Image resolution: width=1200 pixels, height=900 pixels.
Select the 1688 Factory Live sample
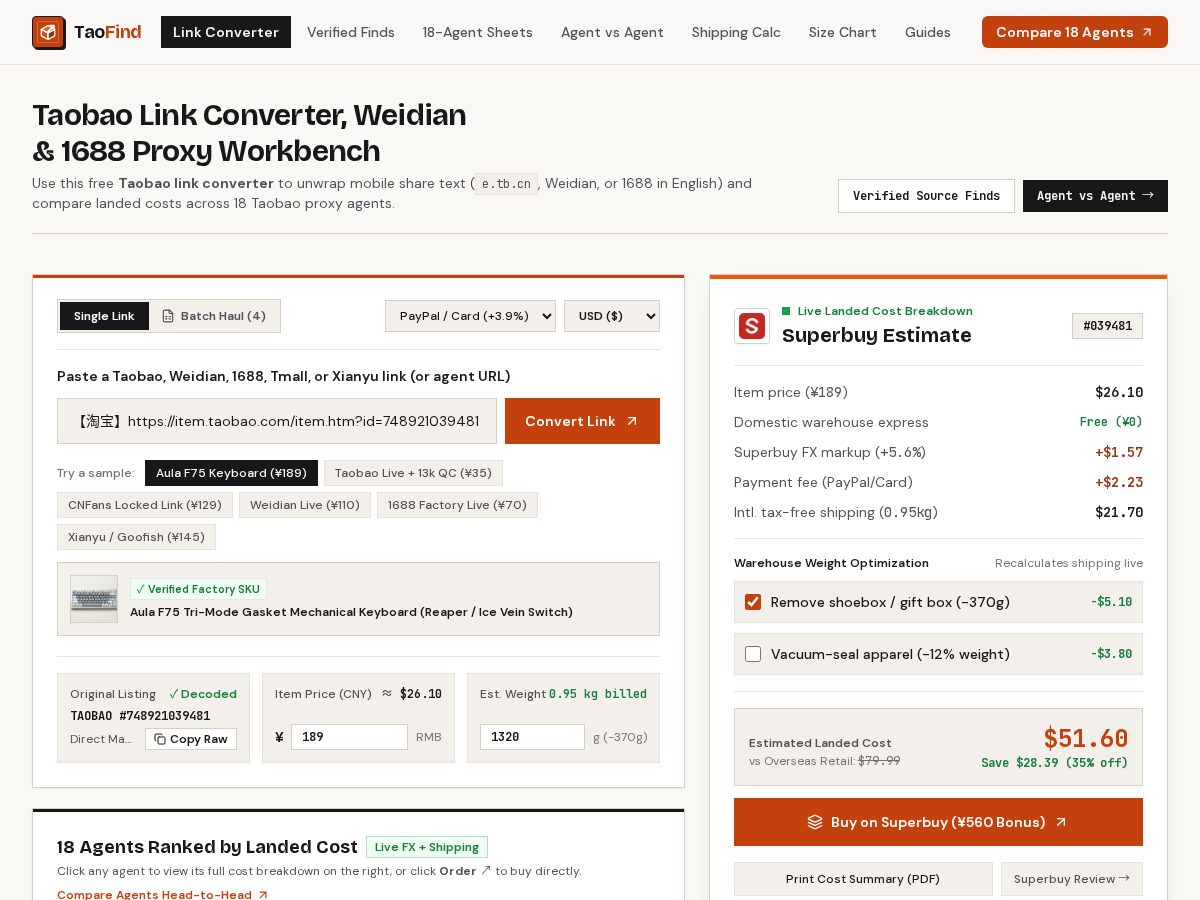[457, 505]
